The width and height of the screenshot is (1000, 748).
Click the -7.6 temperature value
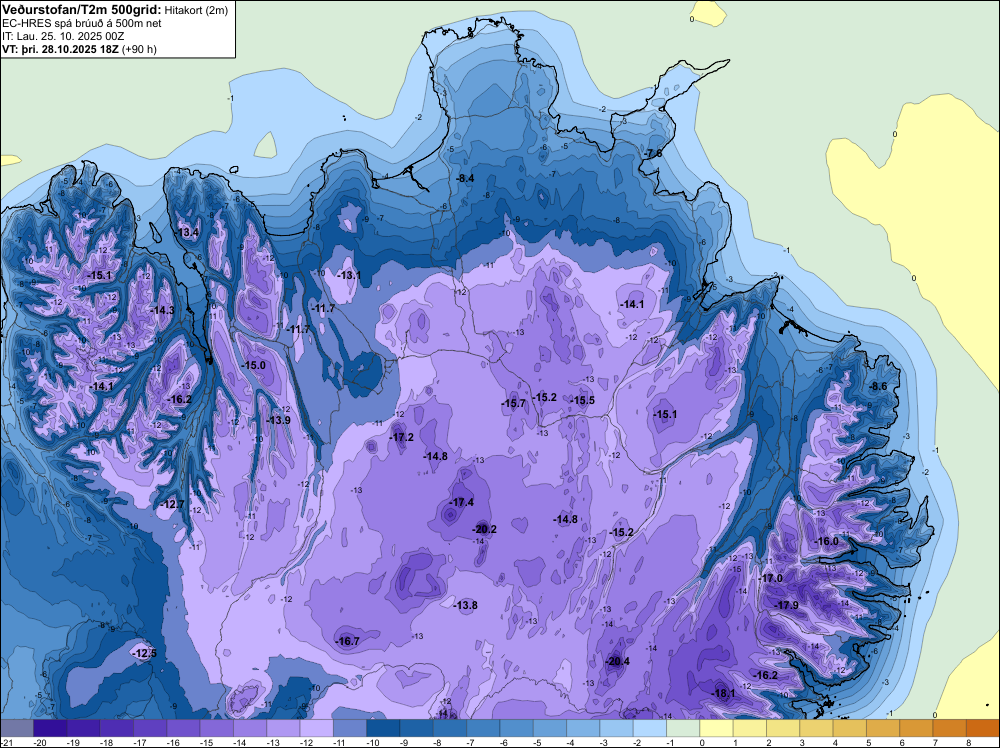[x=653, y=154]
